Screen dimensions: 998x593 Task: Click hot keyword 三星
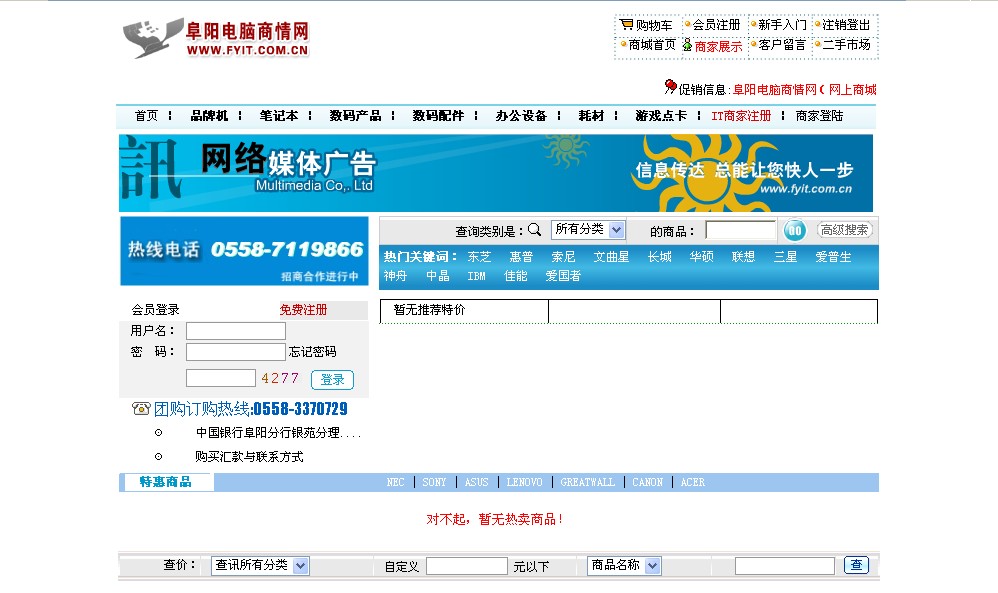(x=785, y=257)
